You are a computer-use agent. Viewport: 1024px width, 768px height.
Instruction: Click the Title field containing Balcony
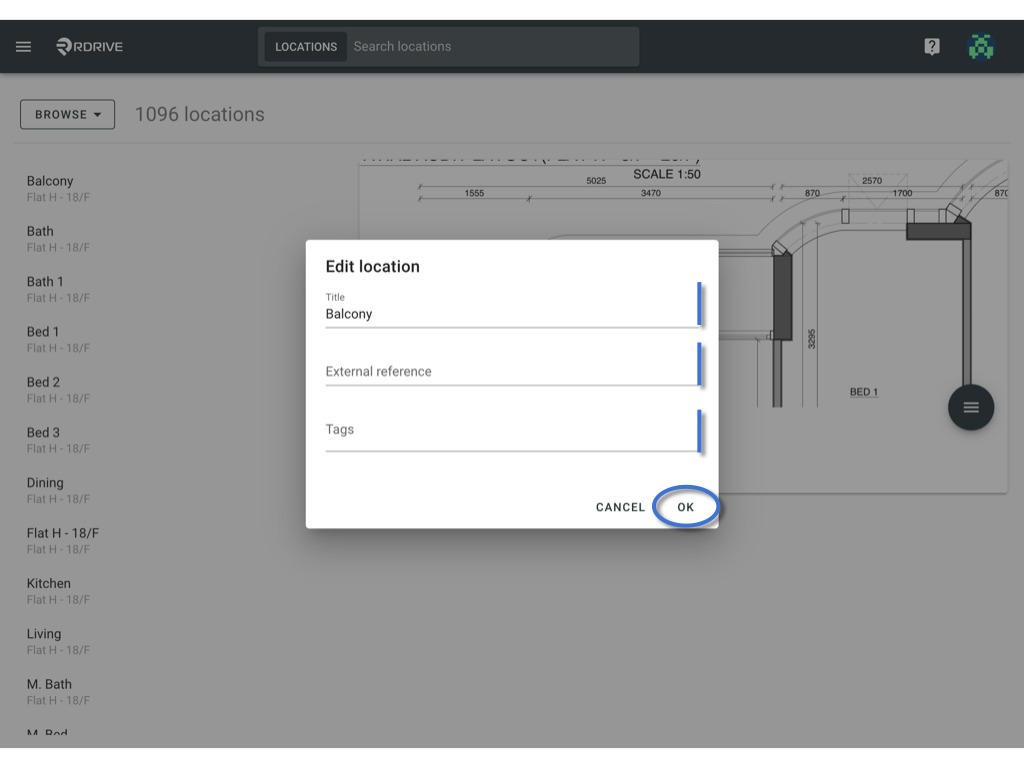(x=512, y=308)
